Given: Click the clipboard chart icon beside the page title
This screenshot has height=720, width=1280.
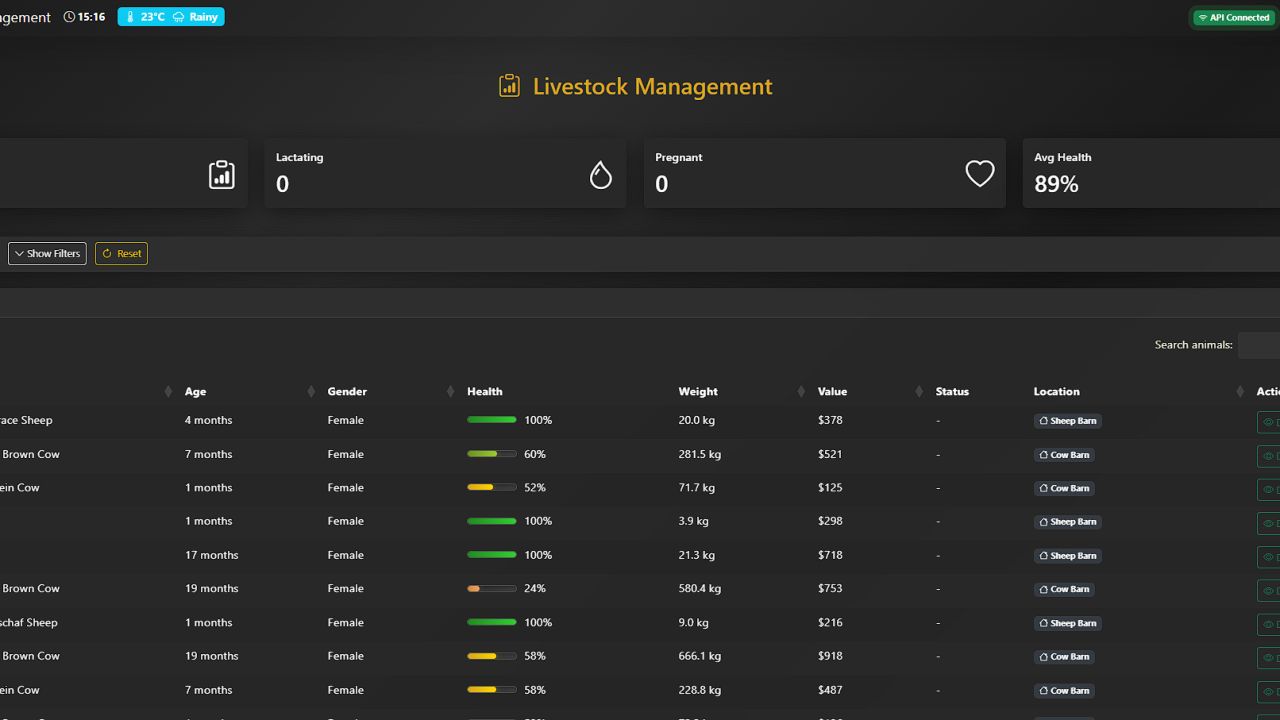Looking at the screenshot, I should click(x=509, y=86).
